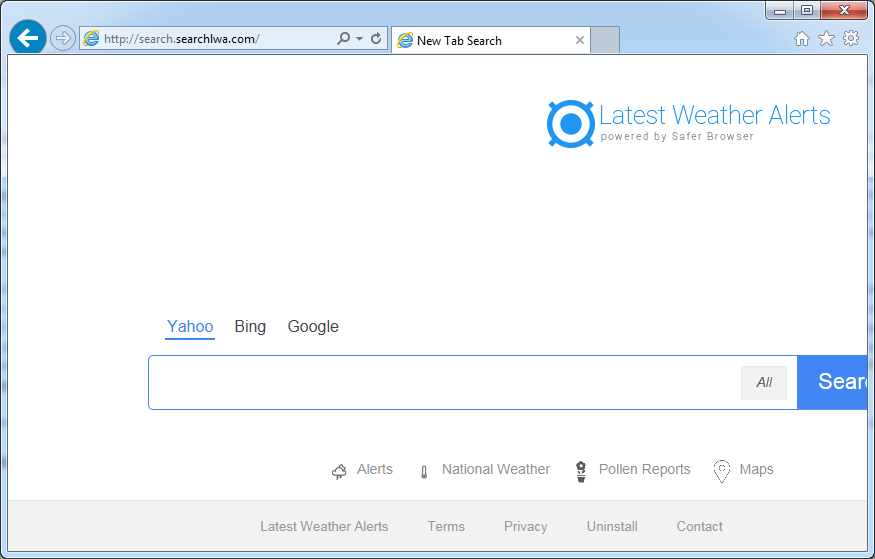The width and height of the screenshot is (875, 559).
Task: Open the Alerts link
Action: (x=375, y=469)
